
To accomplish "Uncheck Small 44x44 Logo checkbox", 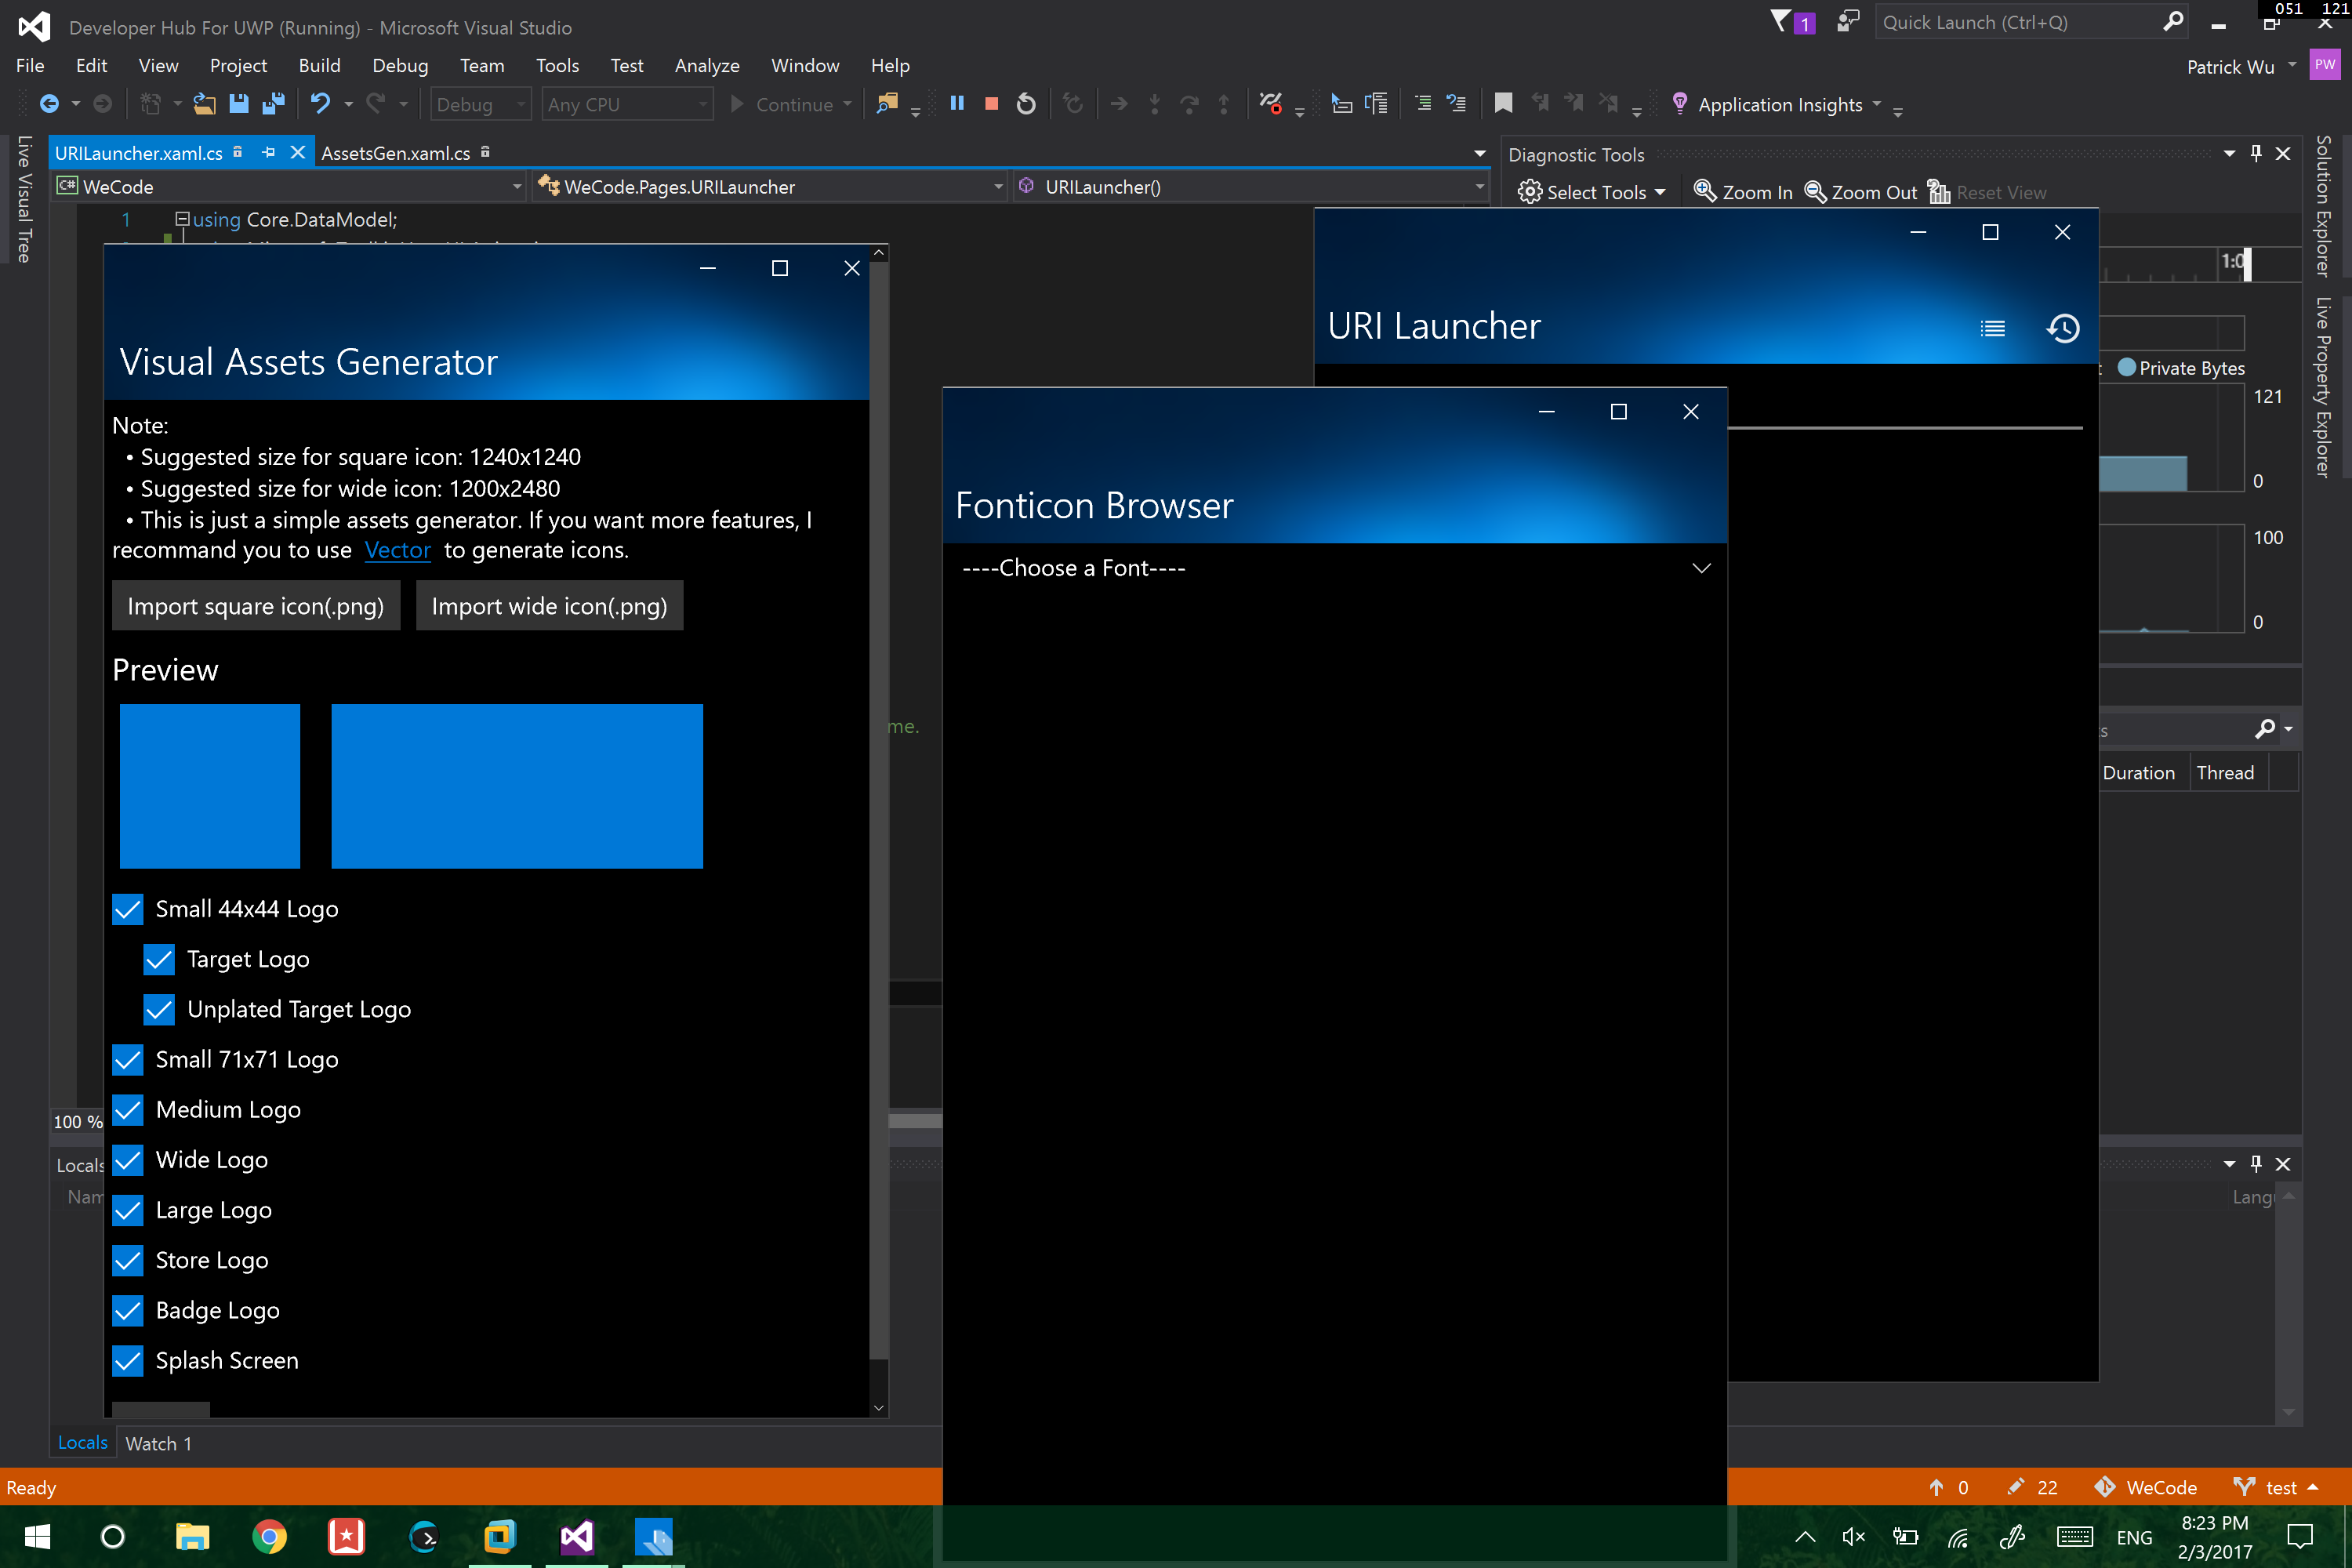I will pos(128,909).
